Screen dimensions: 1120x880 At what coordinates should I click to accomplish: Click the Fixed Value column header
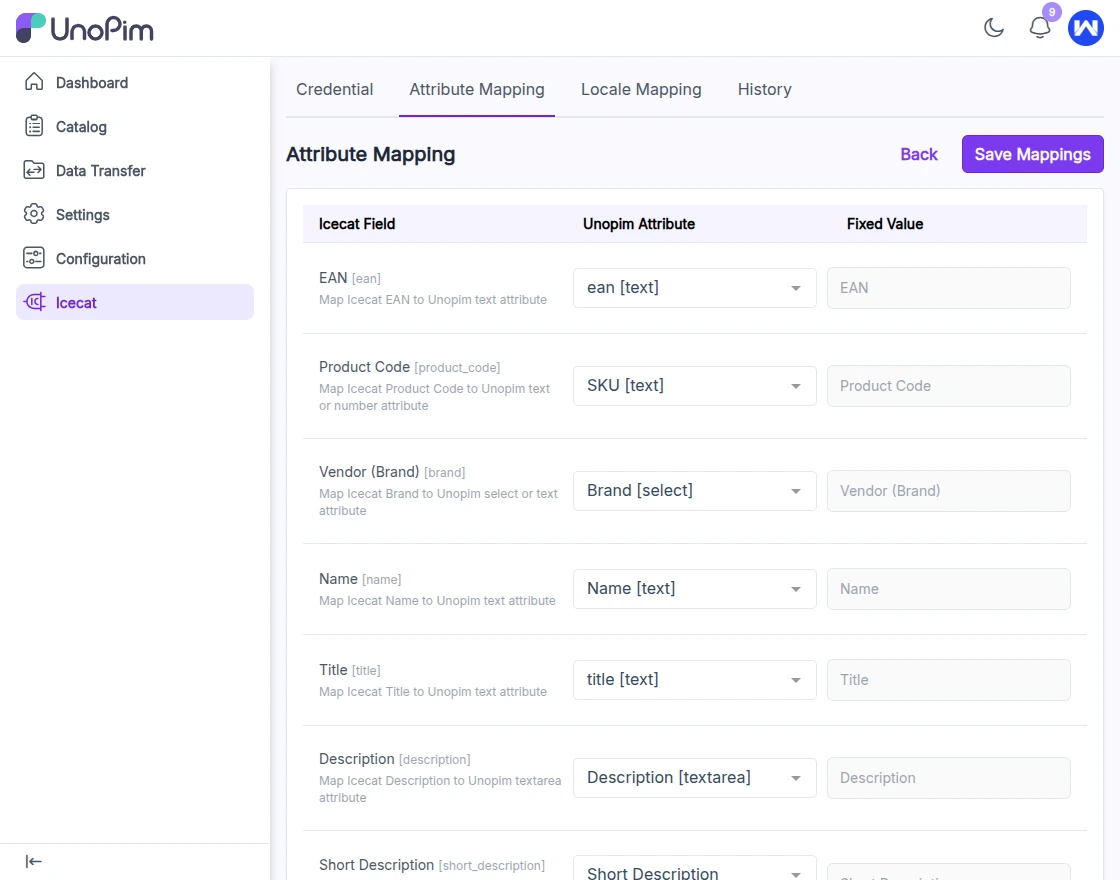pyautogui.click(x=884, y=224)
